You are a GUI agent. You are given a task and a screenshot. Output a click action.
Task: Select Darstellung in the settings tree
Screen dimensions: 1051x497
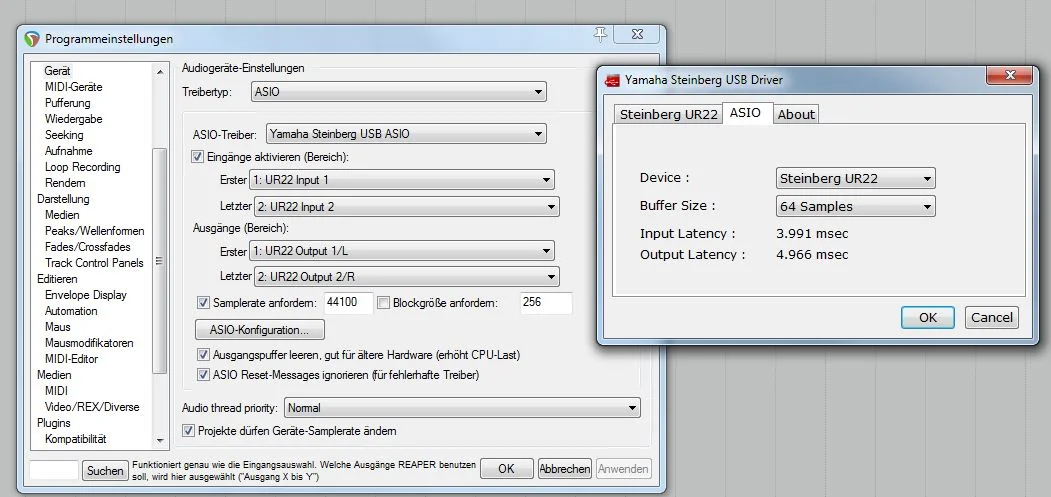coord(63,199)
